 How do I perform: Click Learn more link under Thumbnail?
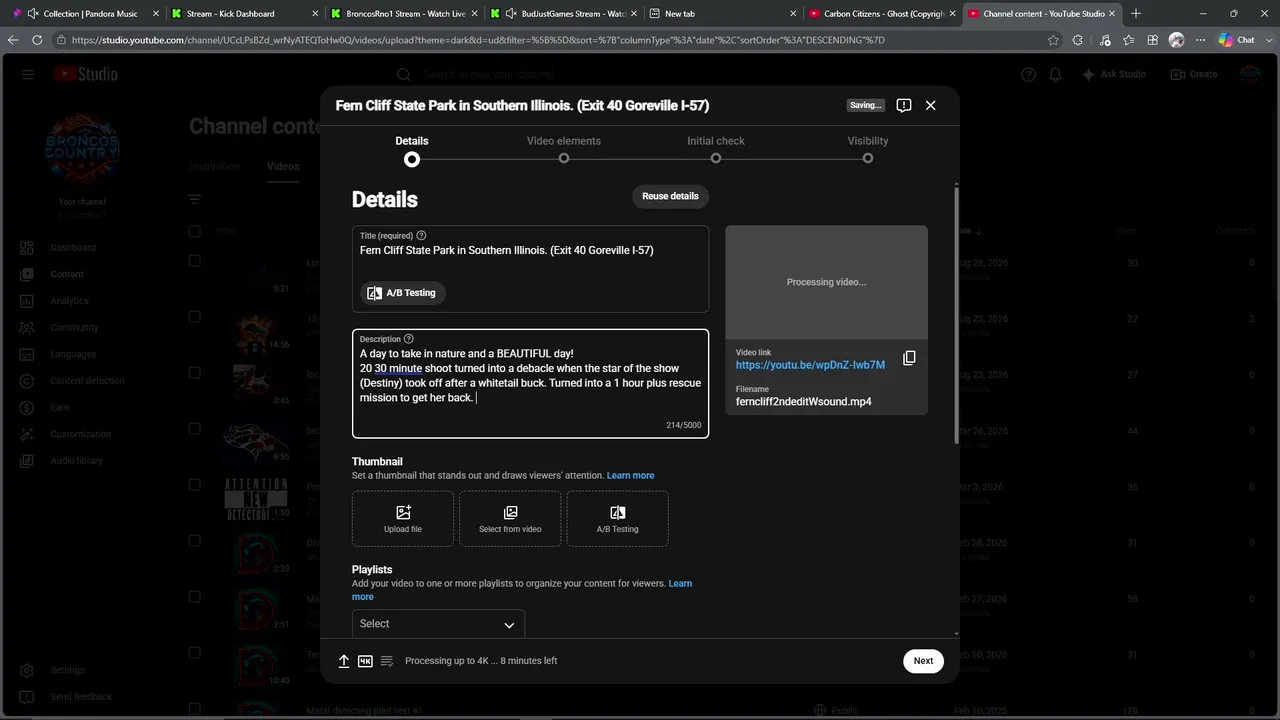[630, 476]
